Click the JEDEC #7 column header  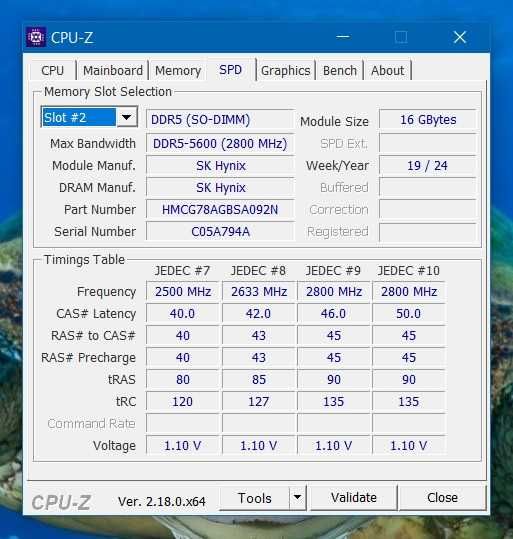click(x=182, y=271)
